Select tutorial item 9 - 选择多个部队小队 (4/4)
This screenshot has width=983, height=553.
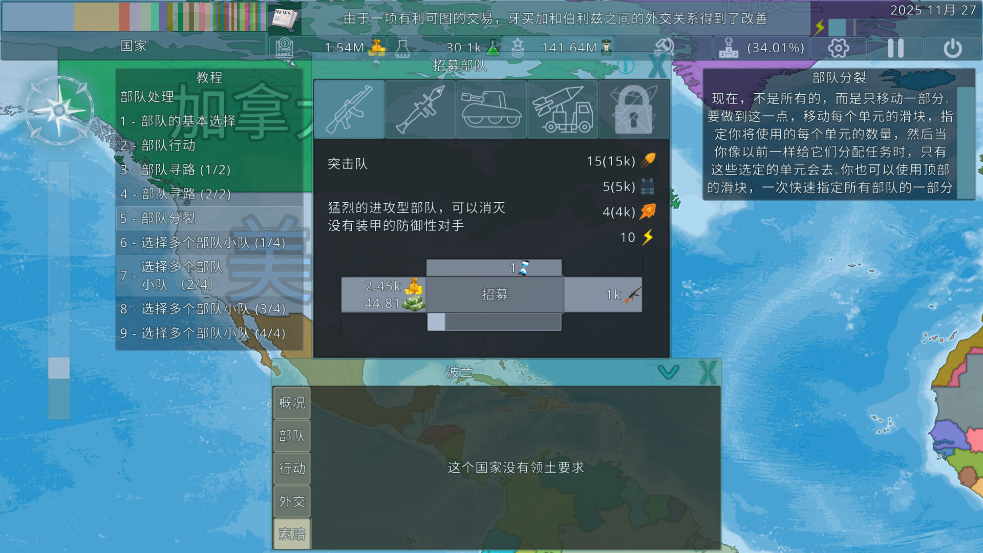click(209, 333)
